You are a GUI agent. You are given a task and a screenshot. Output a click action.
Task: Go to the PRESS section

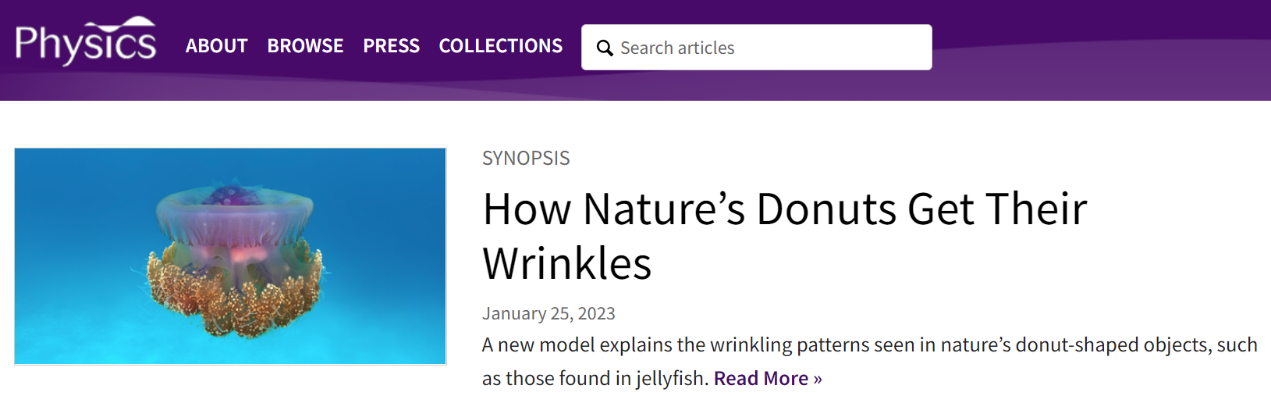point(391,46)
